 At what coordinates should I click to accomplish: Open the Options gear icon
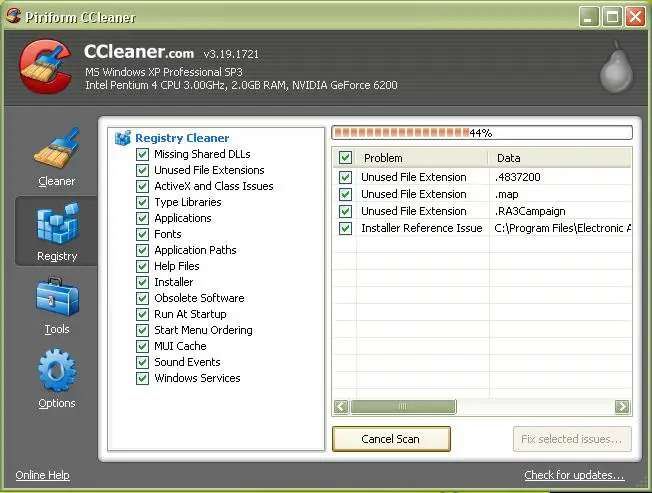(x=57, y=371)
